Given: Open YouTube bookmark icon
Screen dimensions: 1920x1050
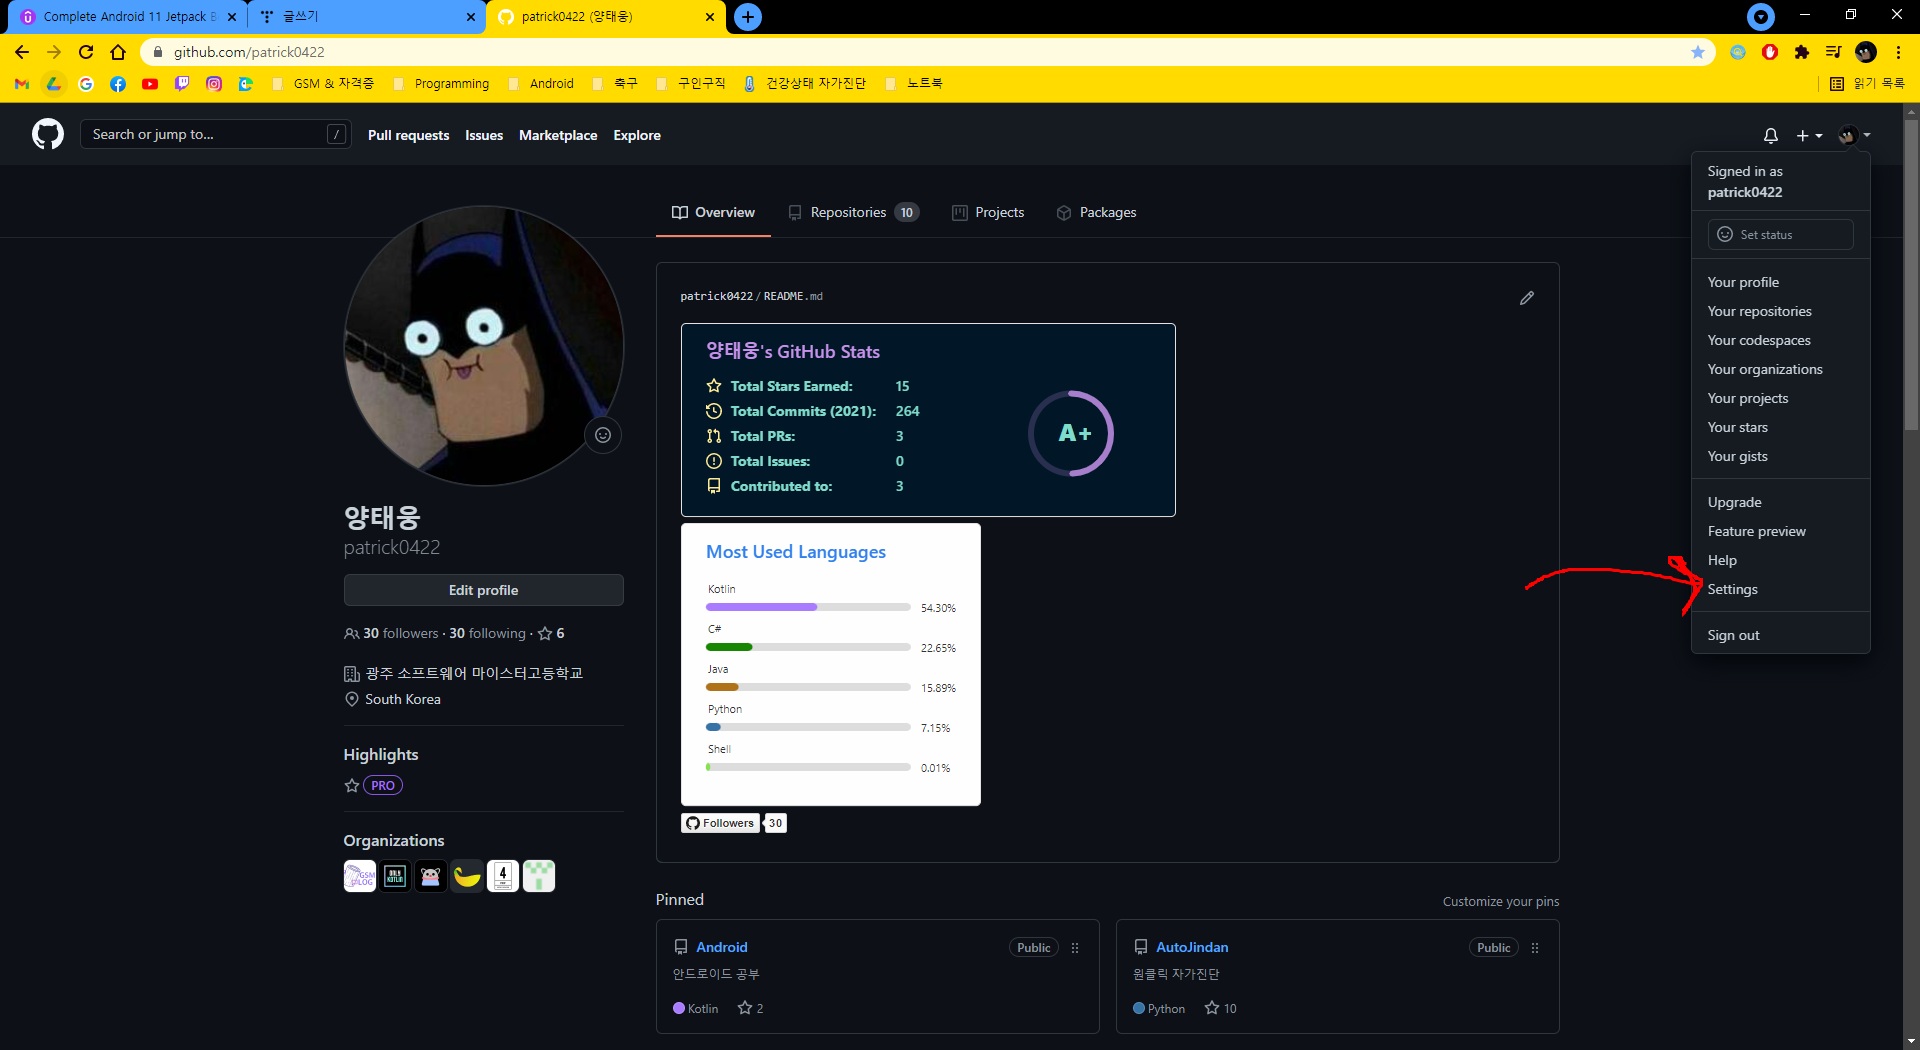Looking at the screenshot, I should (150, 84).
